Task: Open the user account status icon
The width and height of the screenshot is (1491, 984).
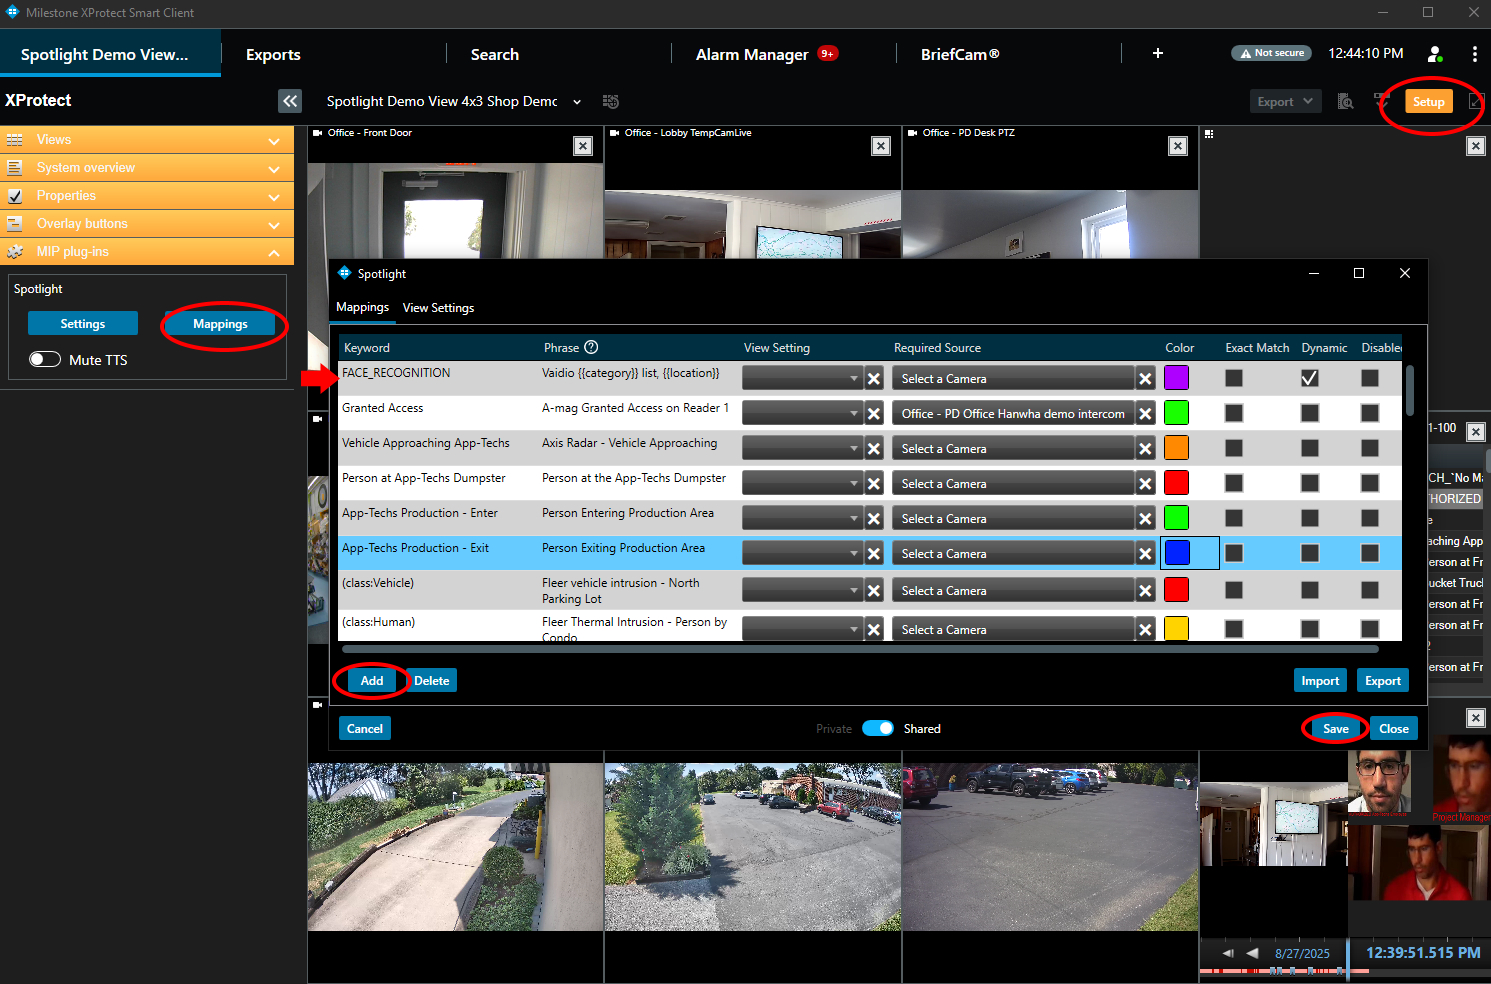Action: 1435,54
